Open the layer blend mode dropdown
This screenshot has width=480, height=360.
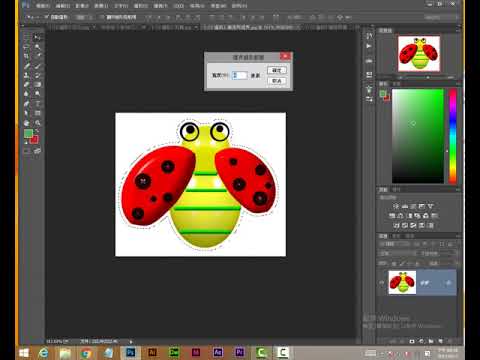tap(397, 254)
